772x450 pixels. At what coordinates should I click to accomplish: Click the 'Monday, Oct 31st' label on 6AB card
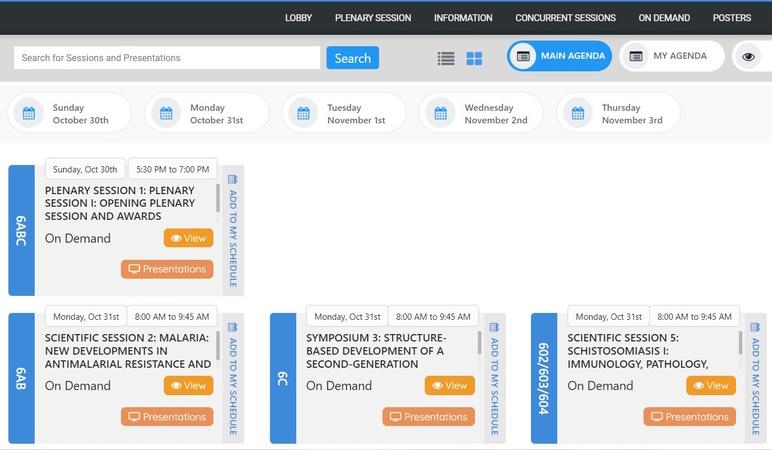[86, 317]
